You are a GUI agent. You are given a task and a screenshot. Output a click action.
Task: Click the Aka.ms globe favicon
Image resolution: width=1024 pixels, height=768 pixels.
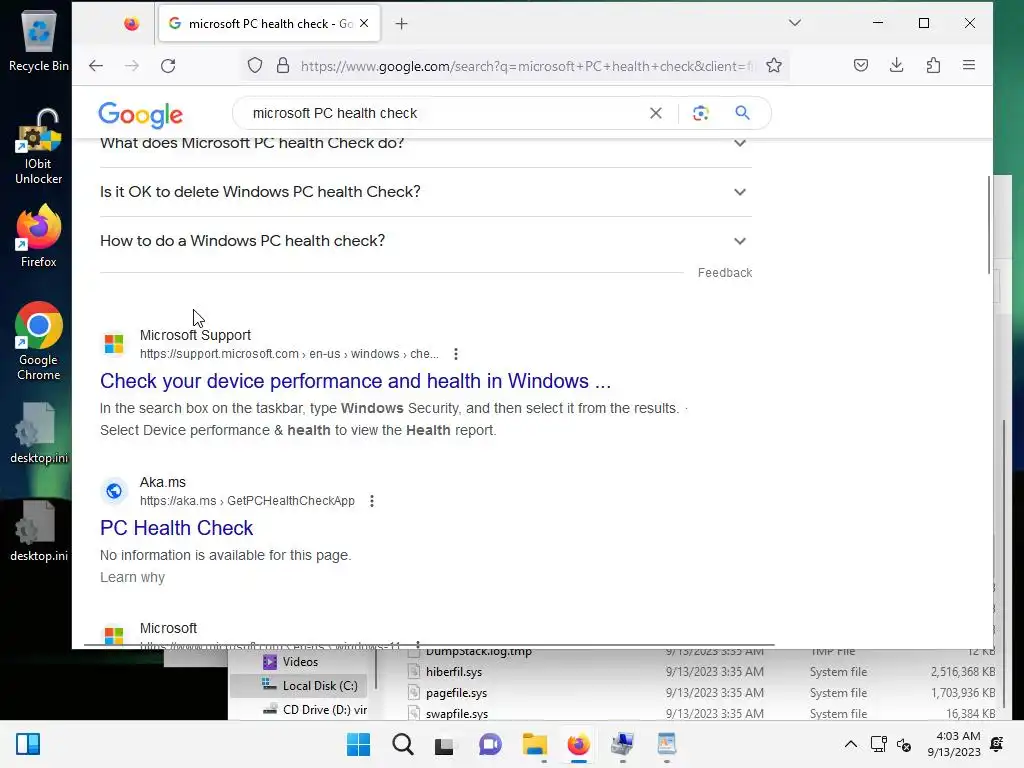click(x=114, y=491)
